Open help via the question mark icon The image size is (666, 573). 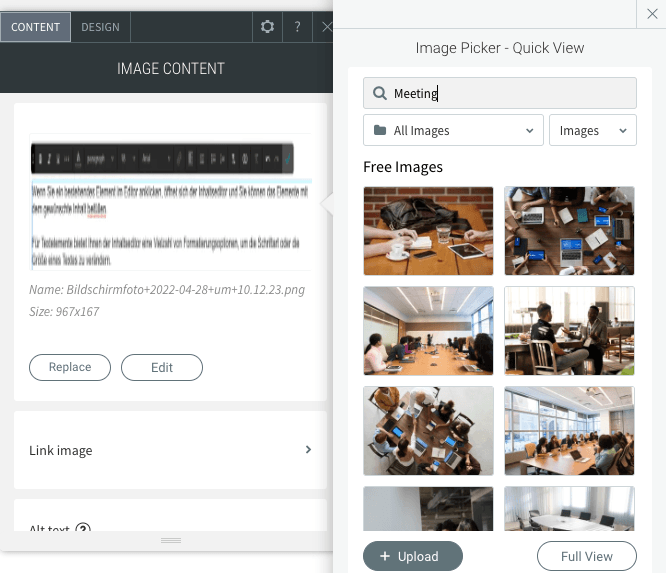297,27
